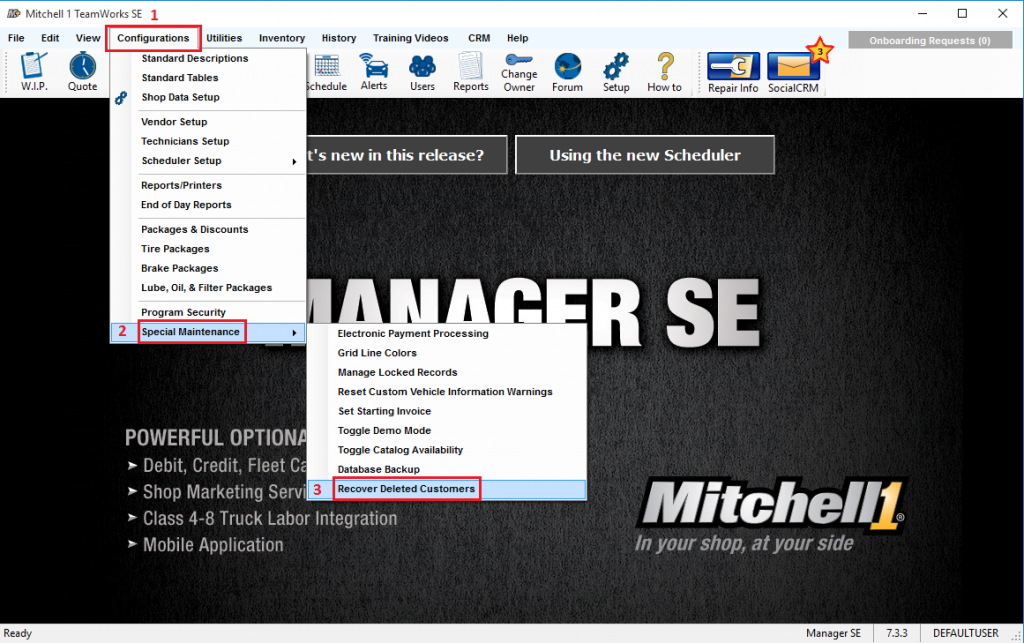The image size is (1024, 643).
Task: Choose Manage Locked Records
Action: pyautogui.click(x=447, y=373)
